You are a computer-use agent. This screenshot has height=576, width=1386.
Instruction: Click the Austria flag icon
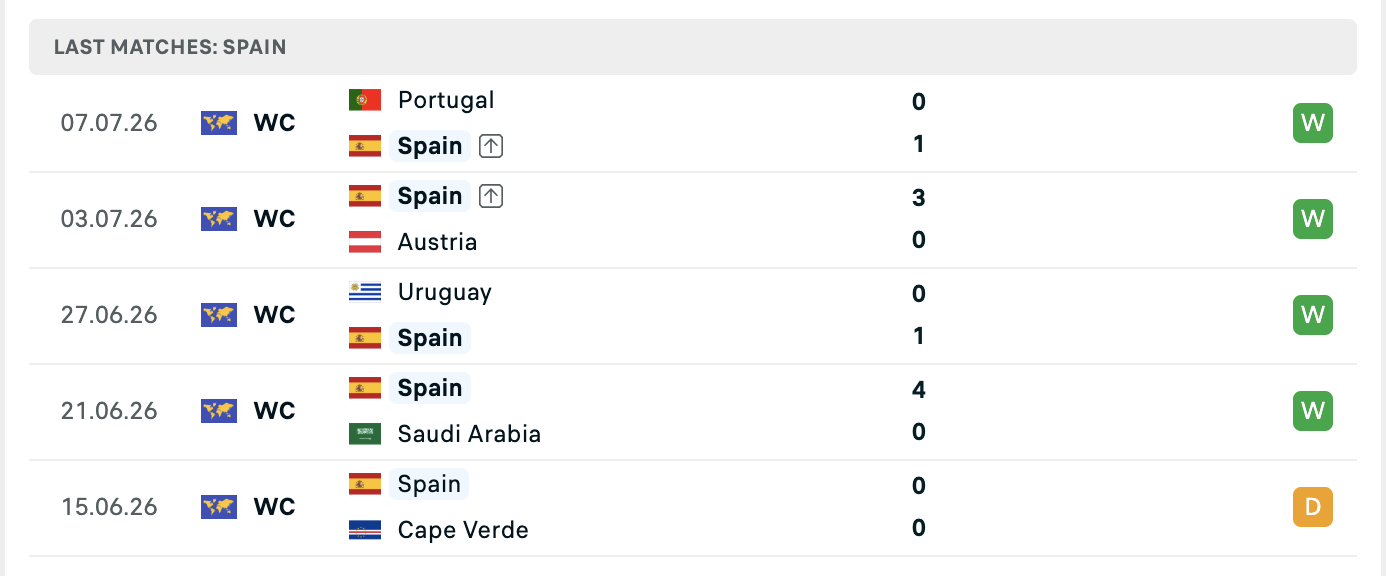[x=365, y=242]
